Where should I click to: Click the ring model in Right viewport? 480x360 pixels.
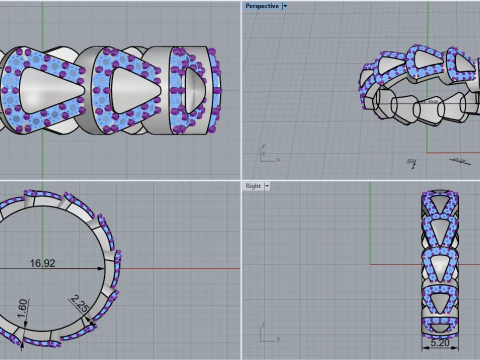(440, 263)
